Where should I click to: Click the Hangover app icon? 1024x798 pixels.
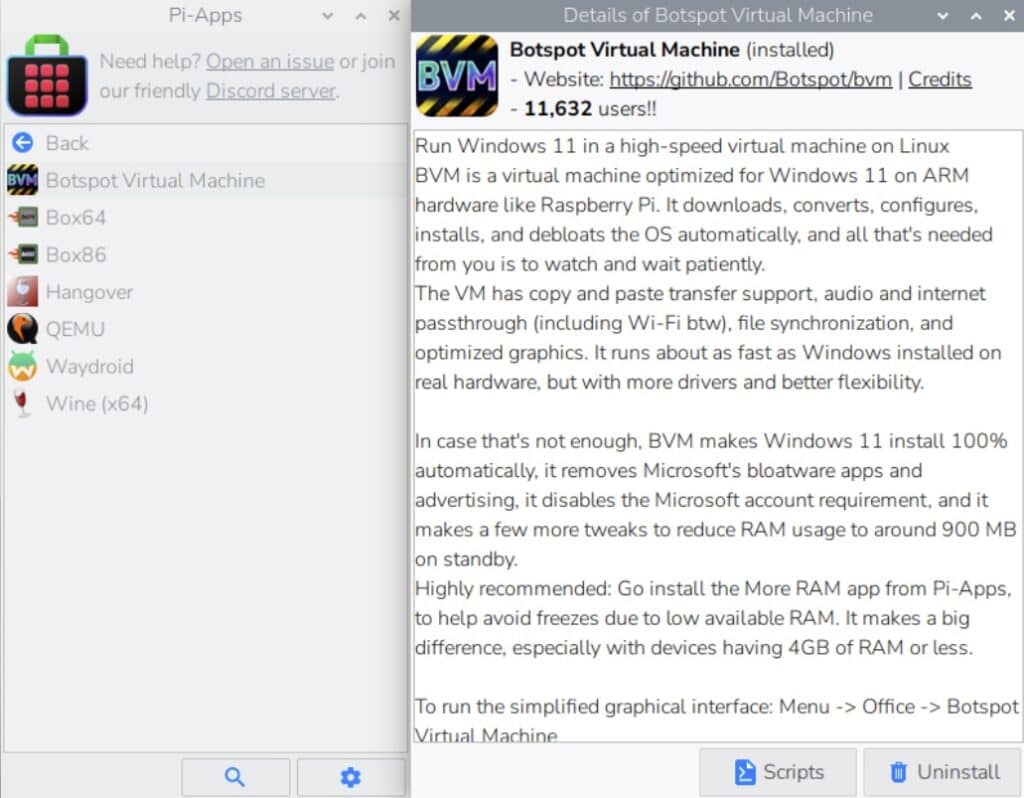pos(22,292)
